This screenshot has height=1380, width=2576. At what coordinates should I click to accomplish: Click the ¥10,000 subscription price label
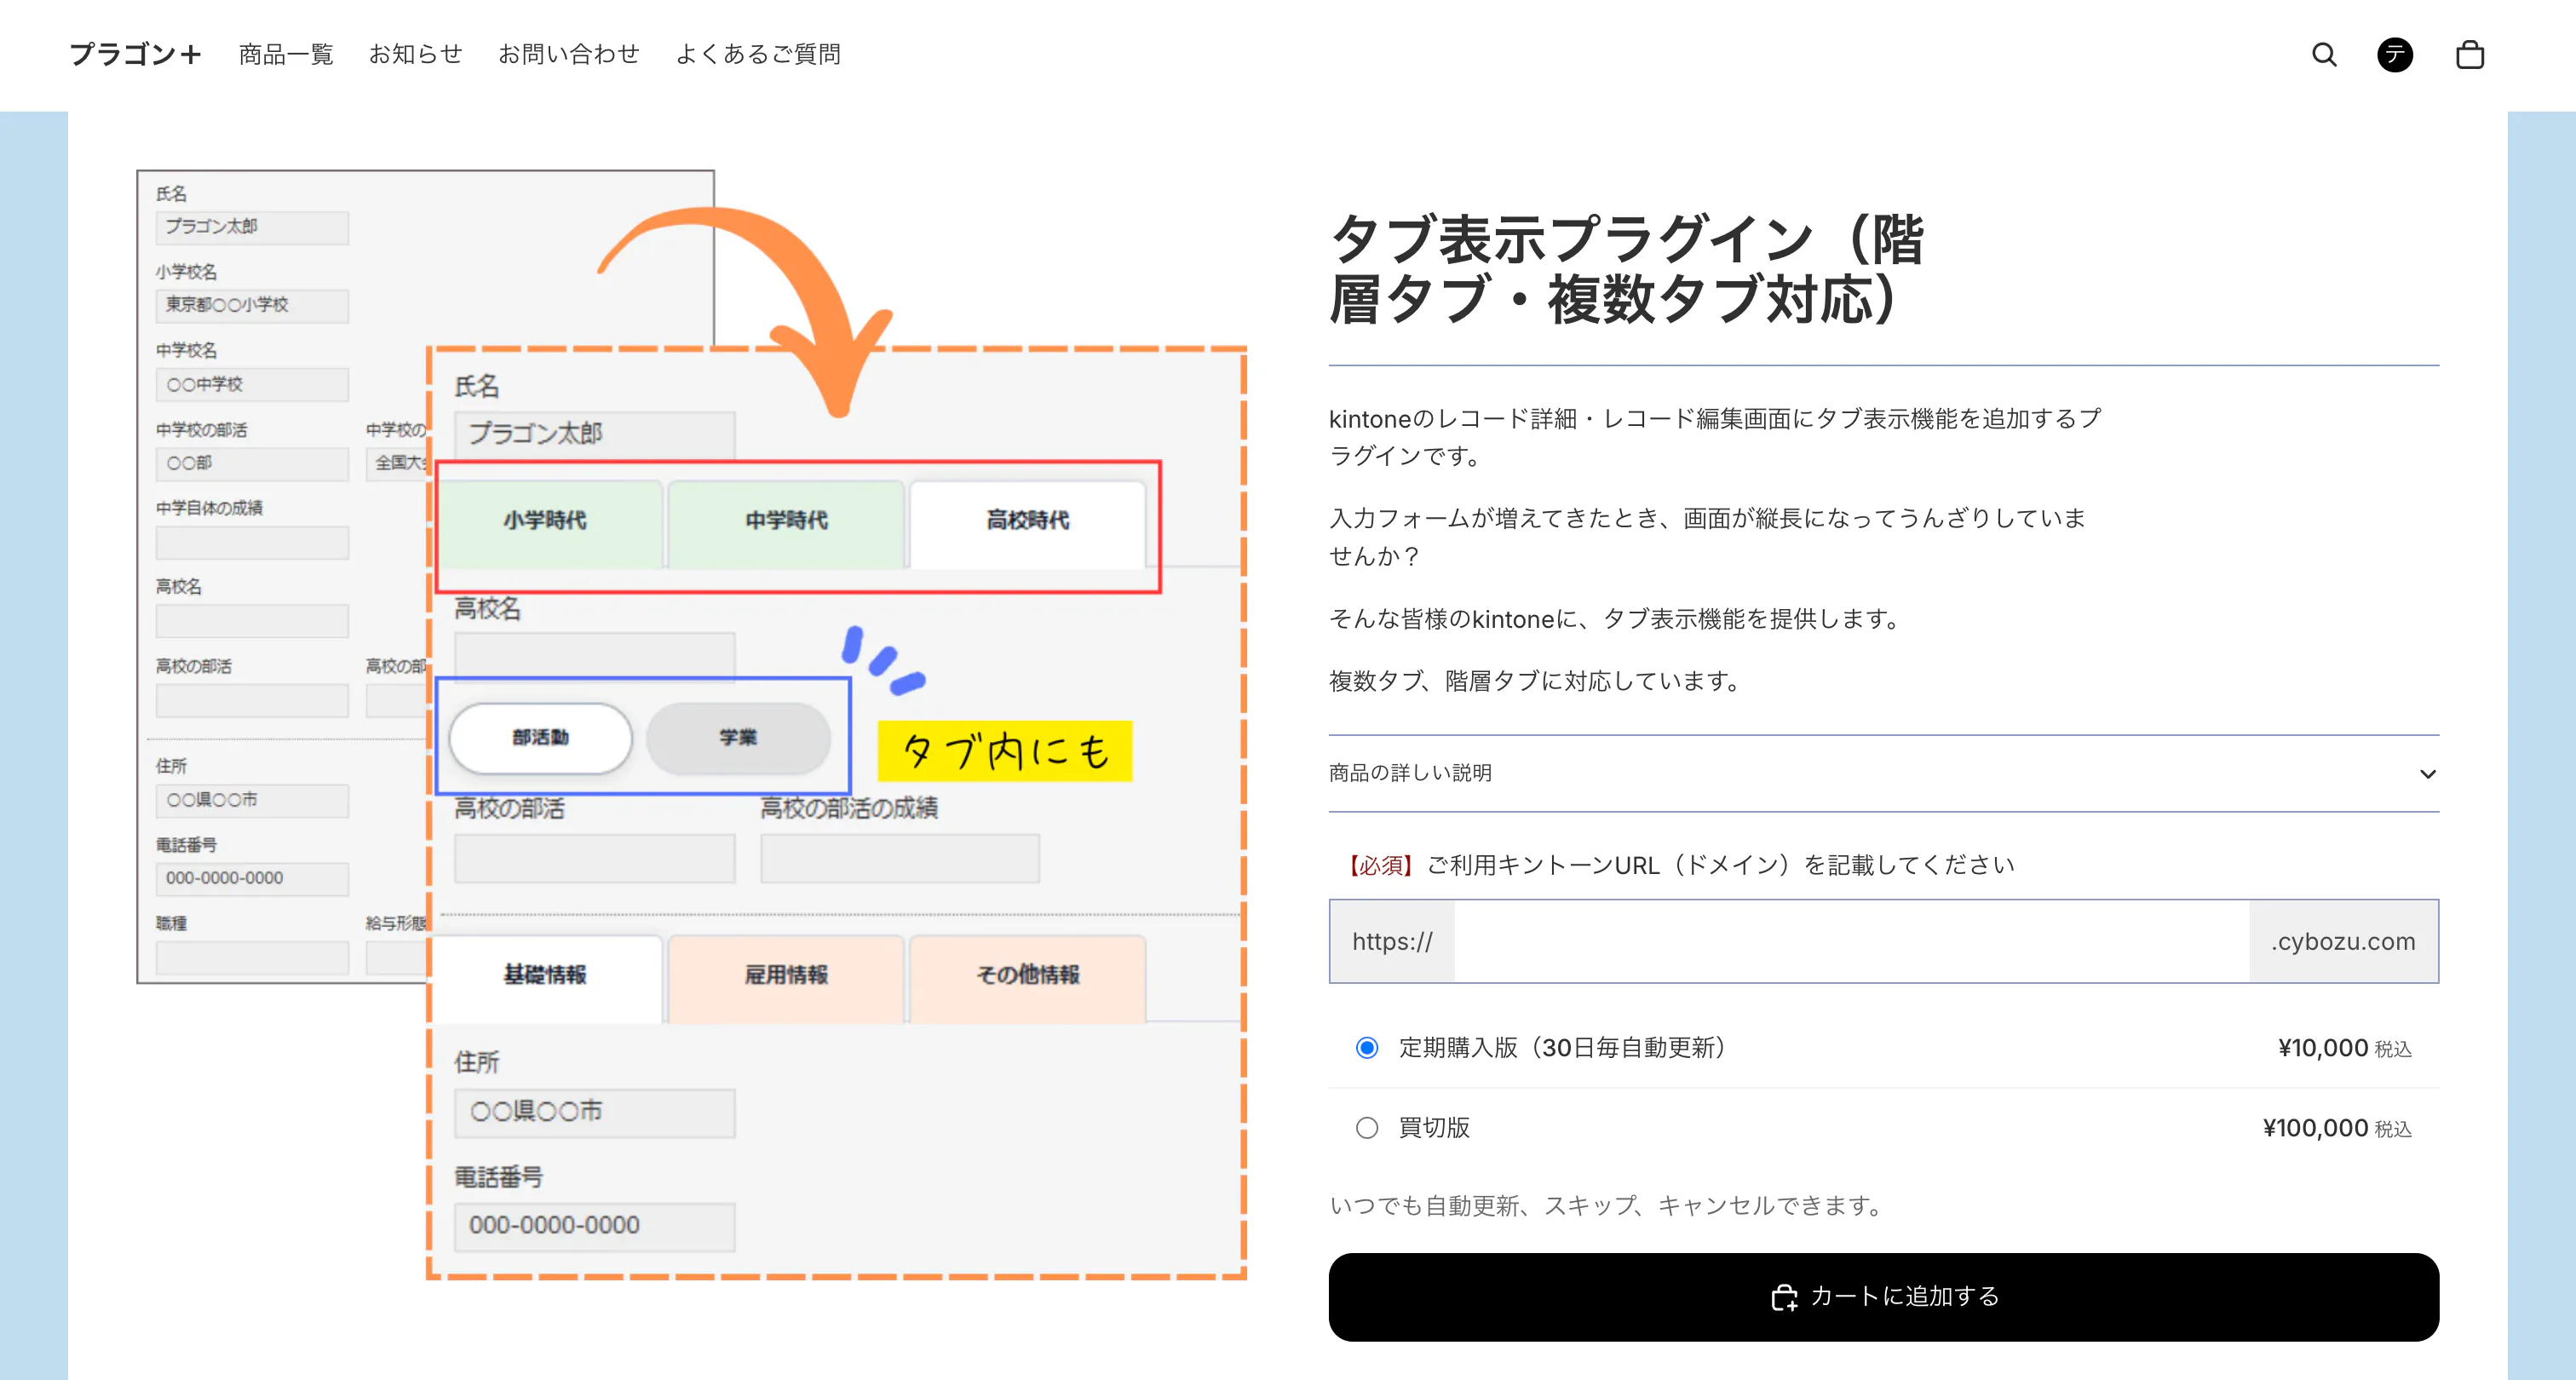point(2322,1048)
